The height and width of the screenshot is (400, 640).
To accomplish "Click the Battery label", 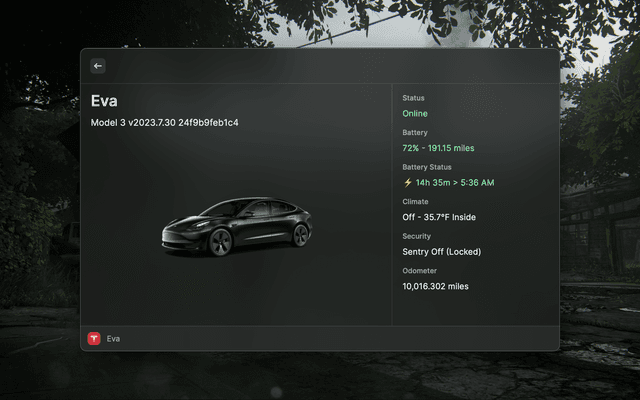I will (415, 132).
